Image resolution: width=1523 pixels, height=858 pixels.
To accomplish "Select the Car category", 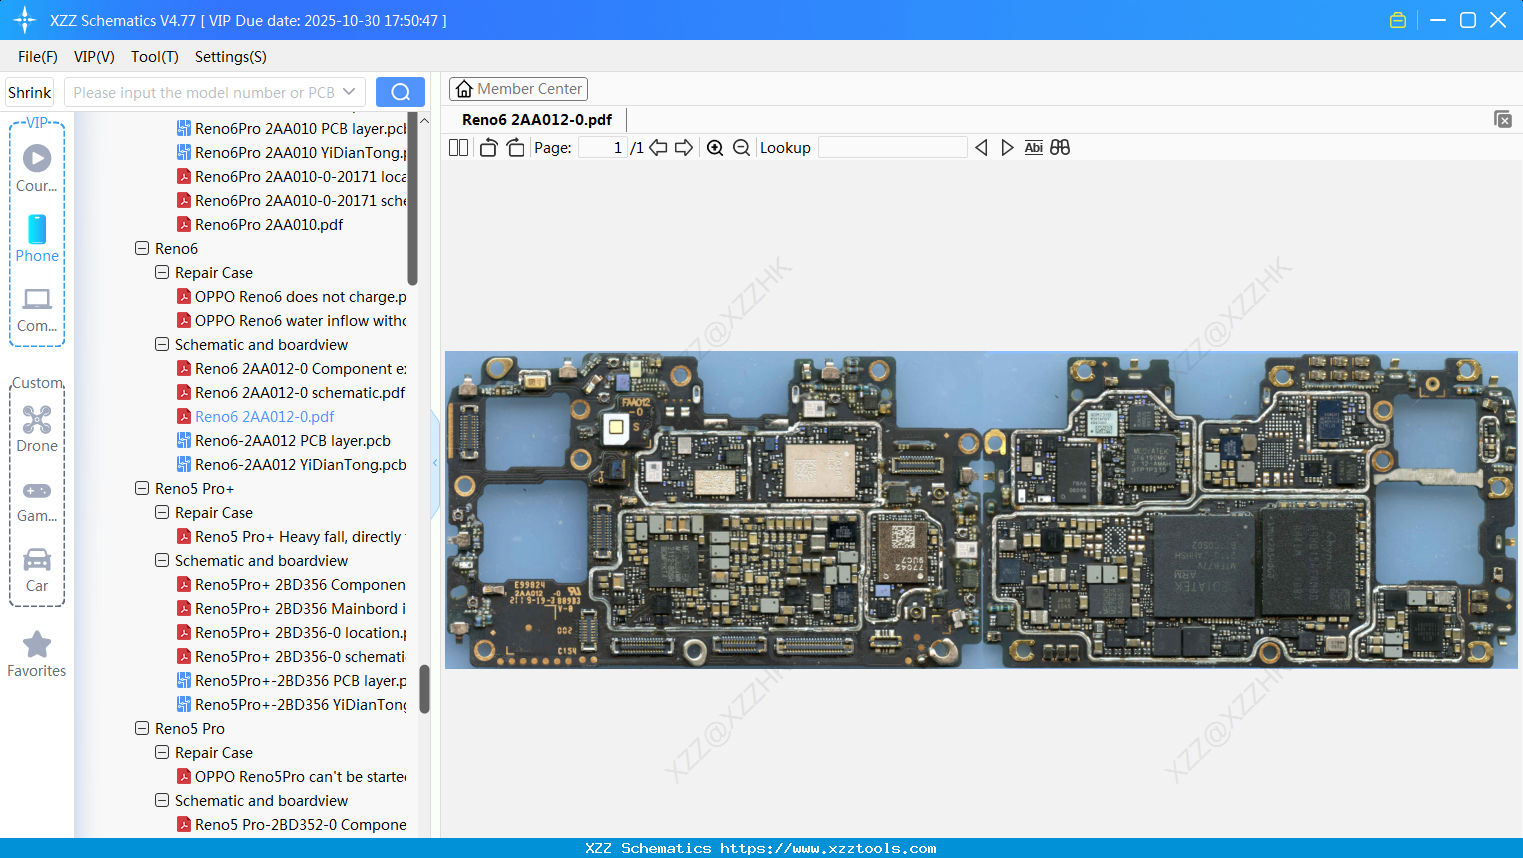I will pyautogui.click(x=37, y=569).
